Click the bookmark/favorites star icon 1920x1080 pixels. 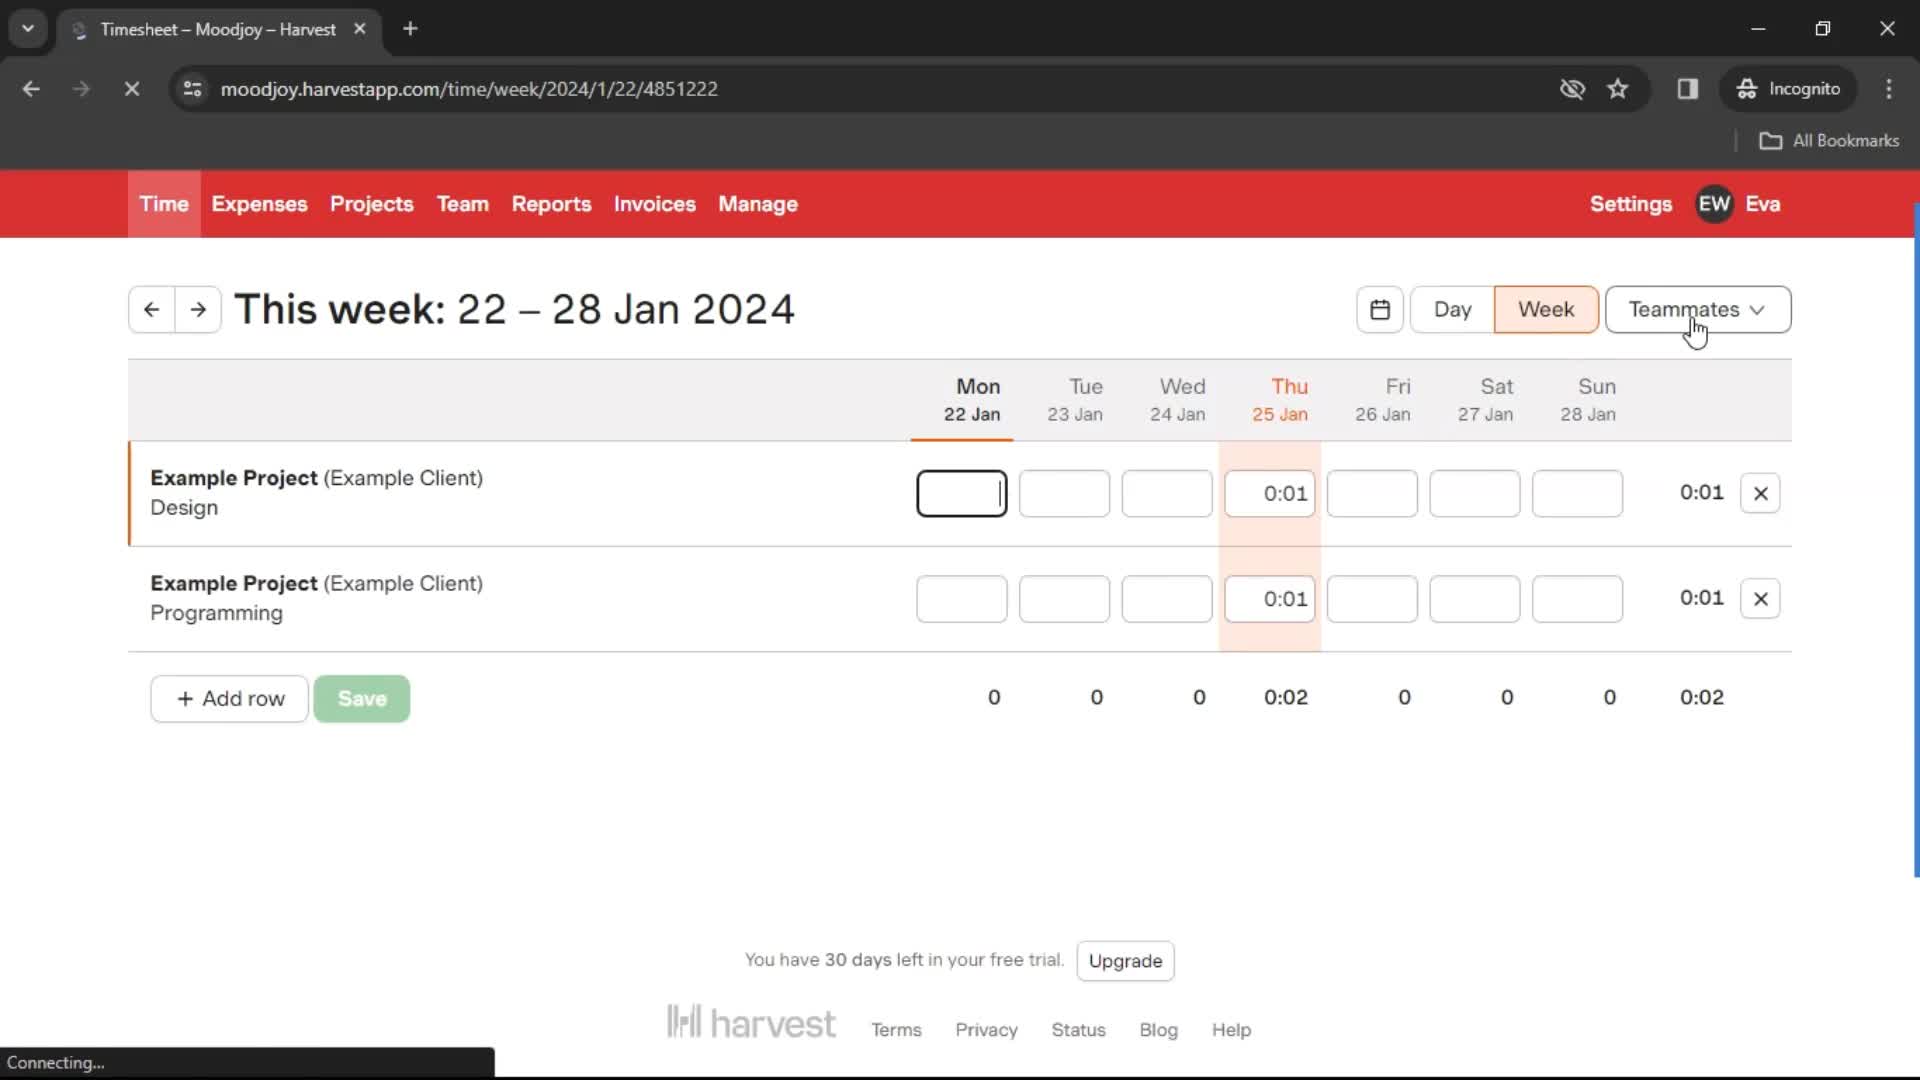1618,88
